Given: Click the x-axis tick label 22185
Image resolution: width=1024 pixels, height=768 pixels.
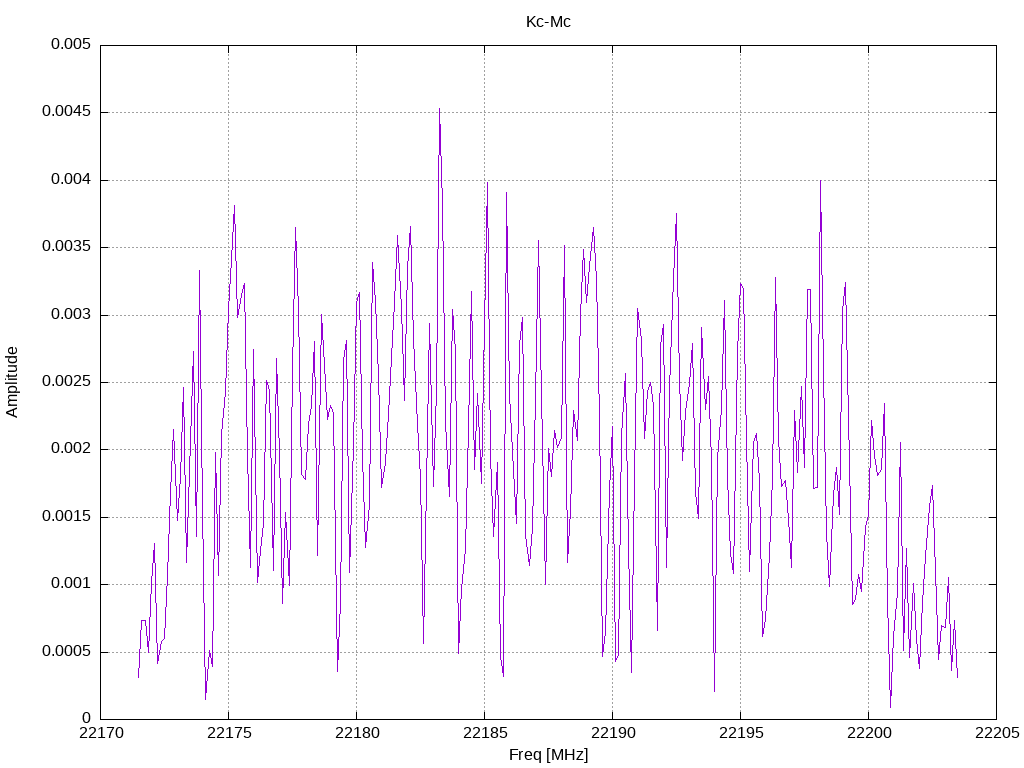Looking at the screenshot, I should click(485, 733).
